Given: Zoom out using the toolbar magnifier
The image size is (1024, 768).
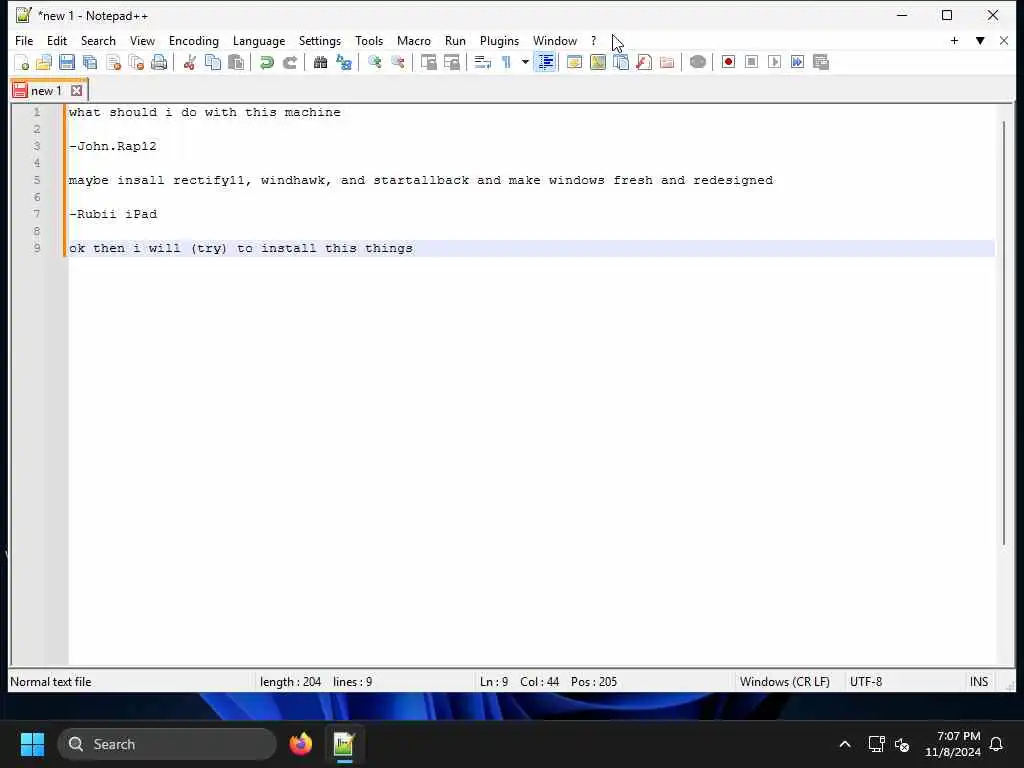Looking at the screenshot, I should (x=397, y=62).
